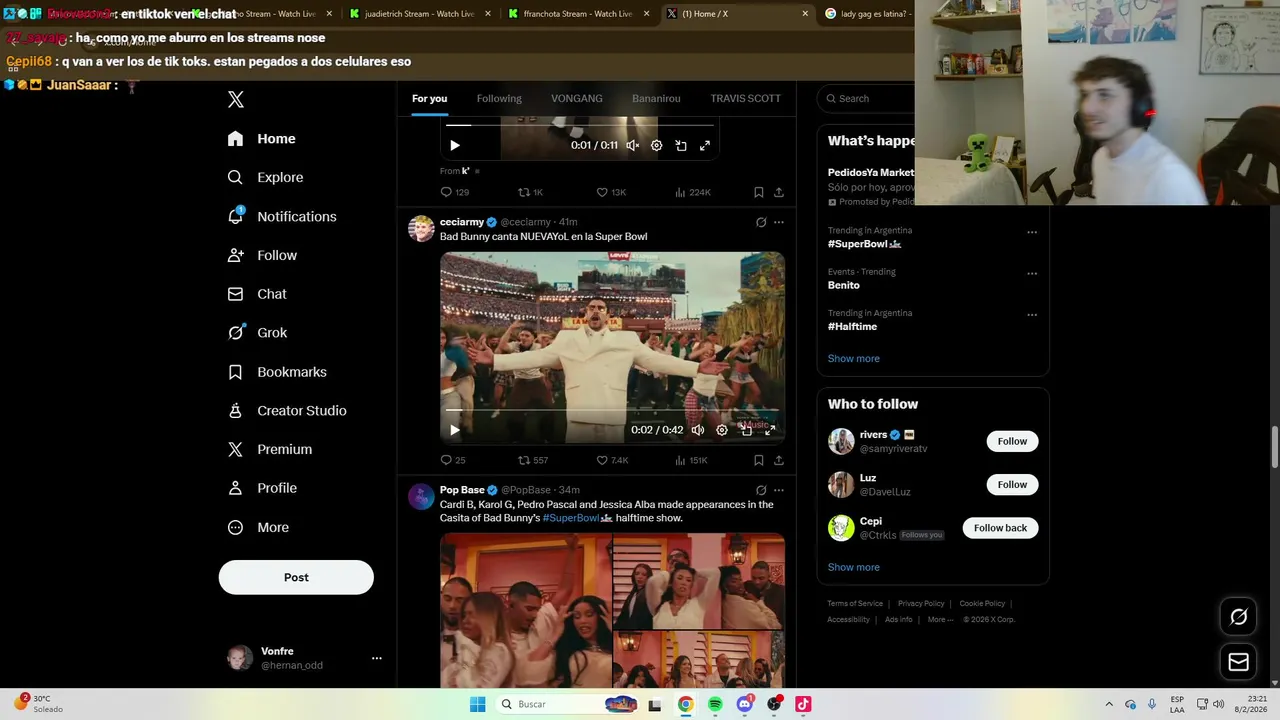Screen dimensions: 1280x720
Task: Repost ceciarmy post with 557 reposts
Action: 532,460
